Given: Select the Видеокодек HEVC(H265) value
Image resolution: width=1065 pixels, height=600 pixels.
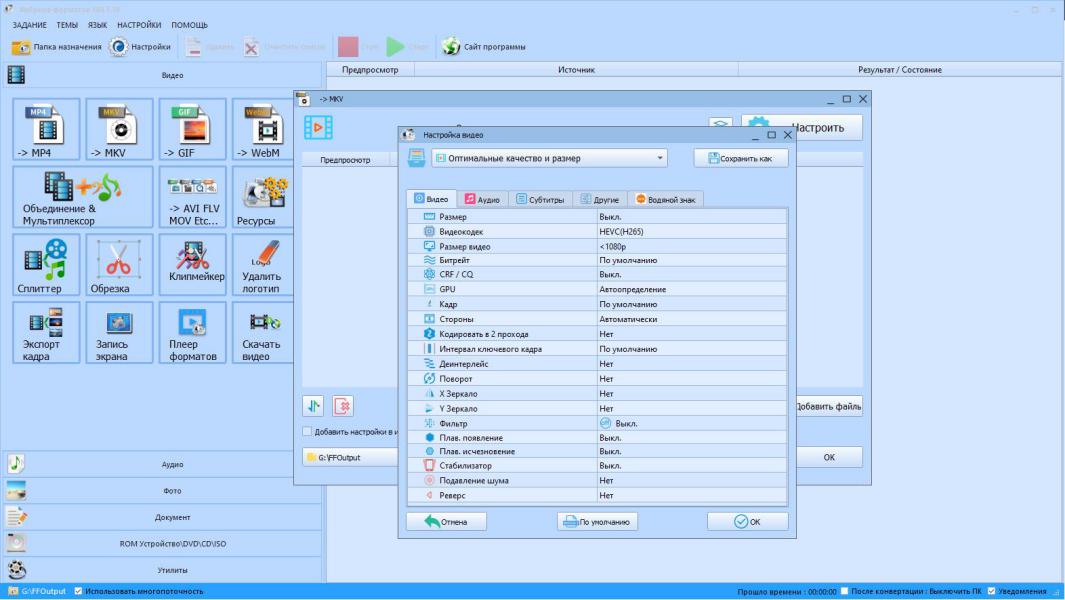Looking at the screenshot, I should coord(691,232).
